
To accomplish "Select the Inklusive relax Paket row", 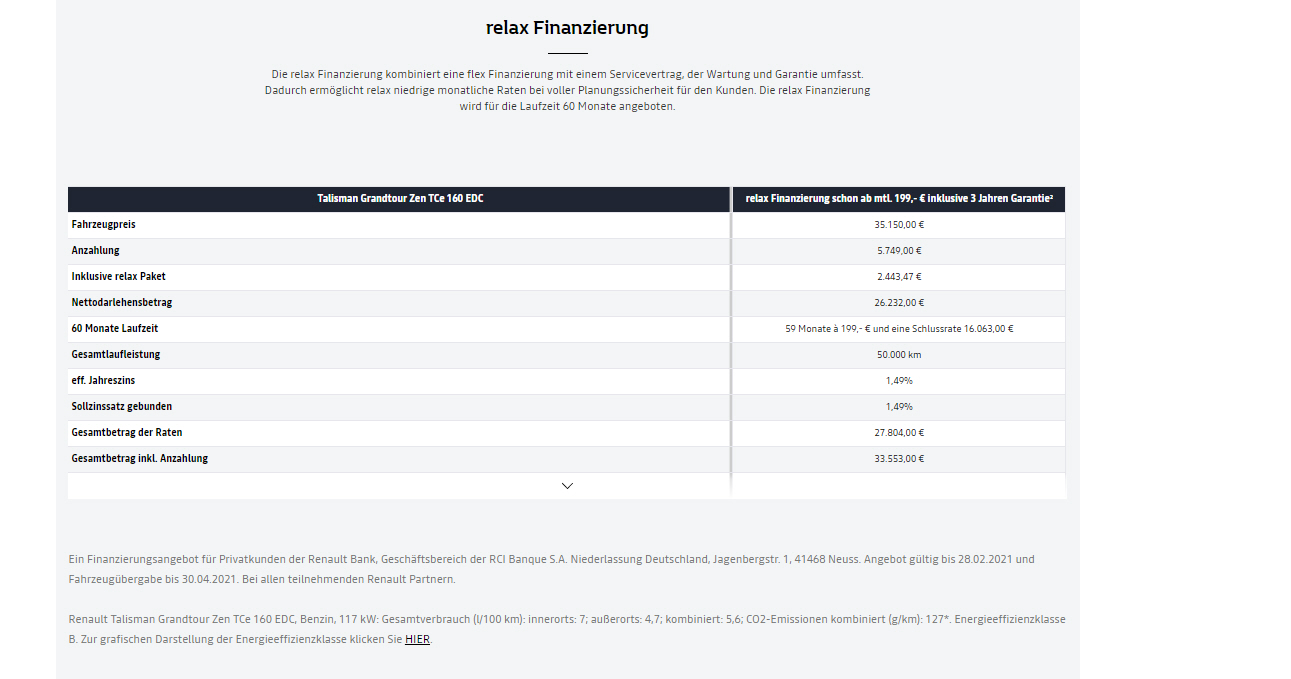I will pyautogui.click(x=567, y=277).
